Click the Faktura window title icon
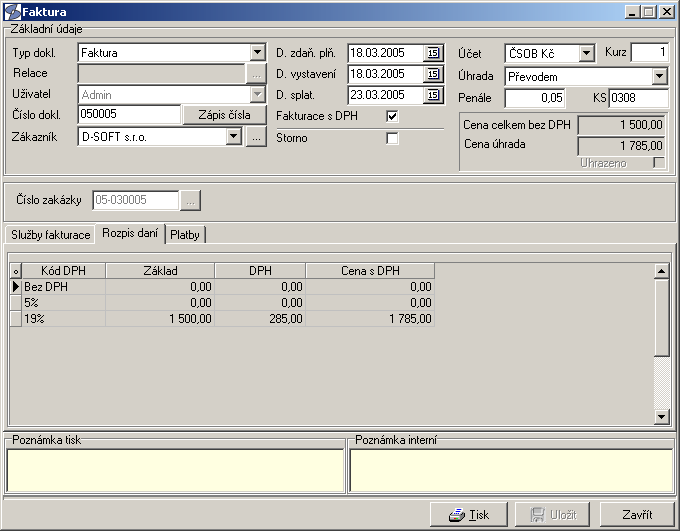 (12, 11)
